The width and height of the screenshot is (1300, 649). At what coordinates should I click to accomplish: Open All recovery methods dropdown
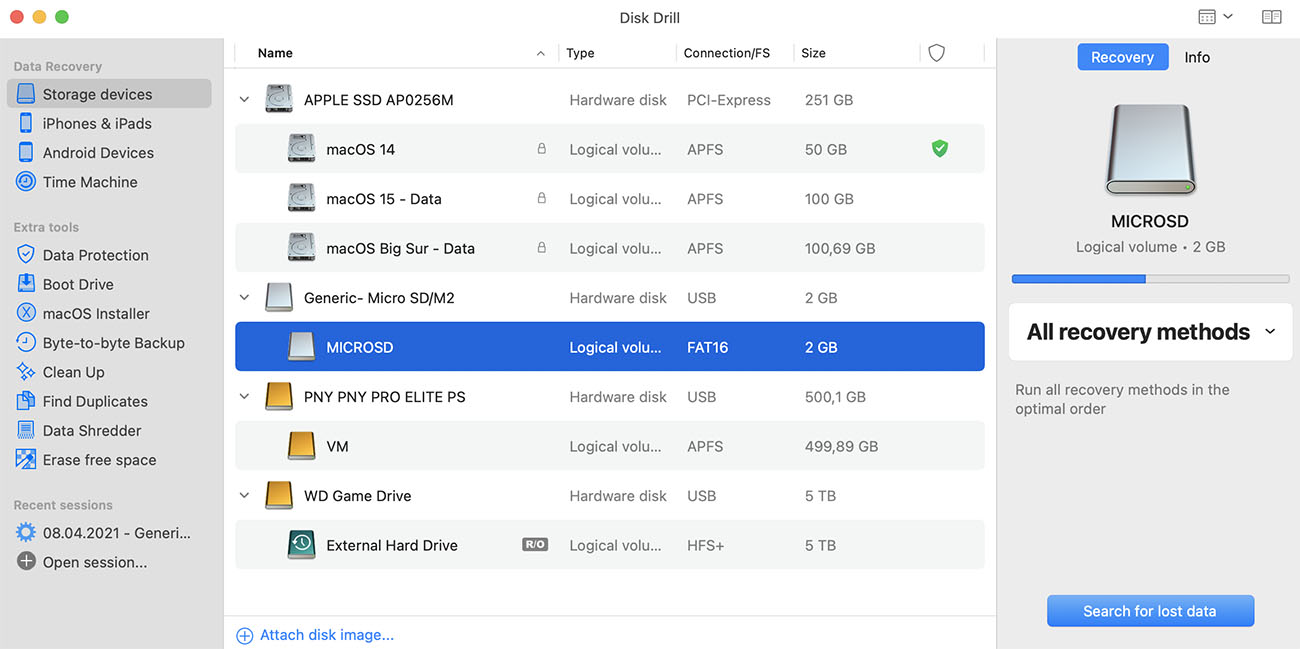click(x=1150, y=332)
